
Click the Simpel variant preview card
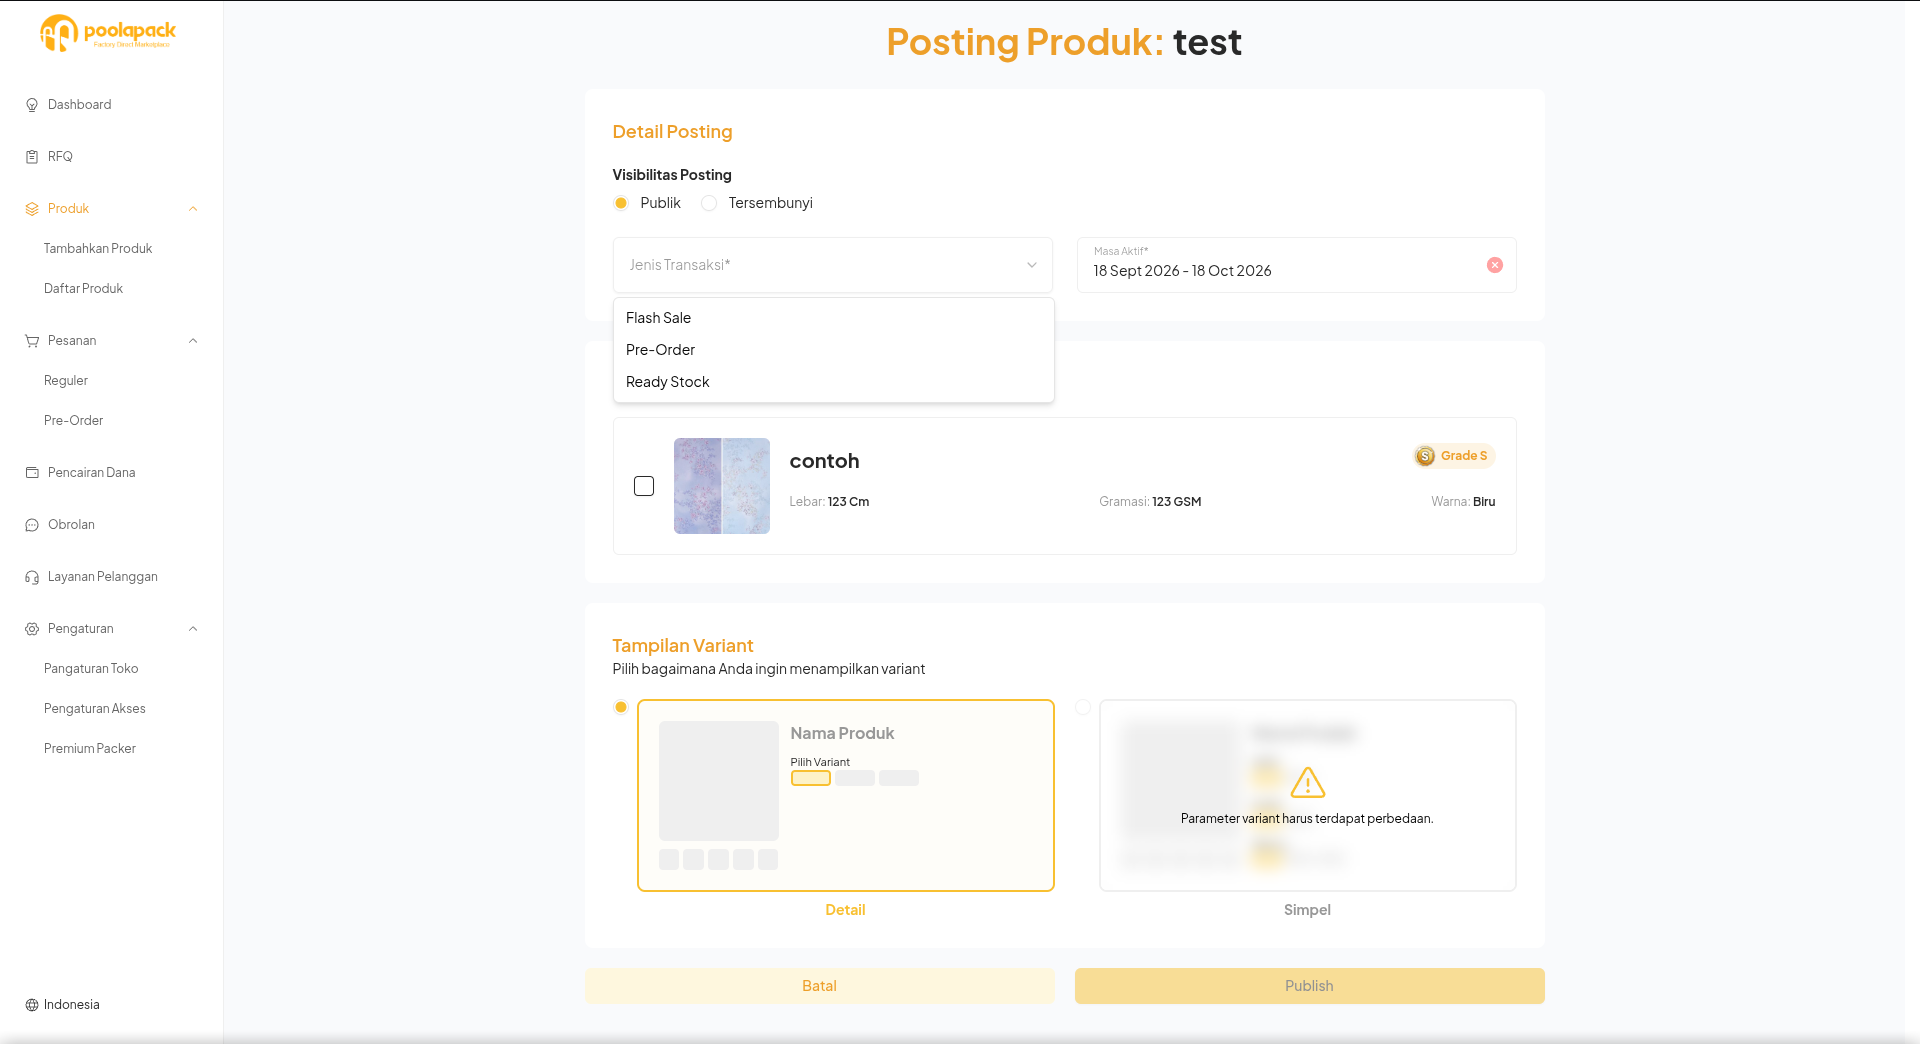[1308, 795]
